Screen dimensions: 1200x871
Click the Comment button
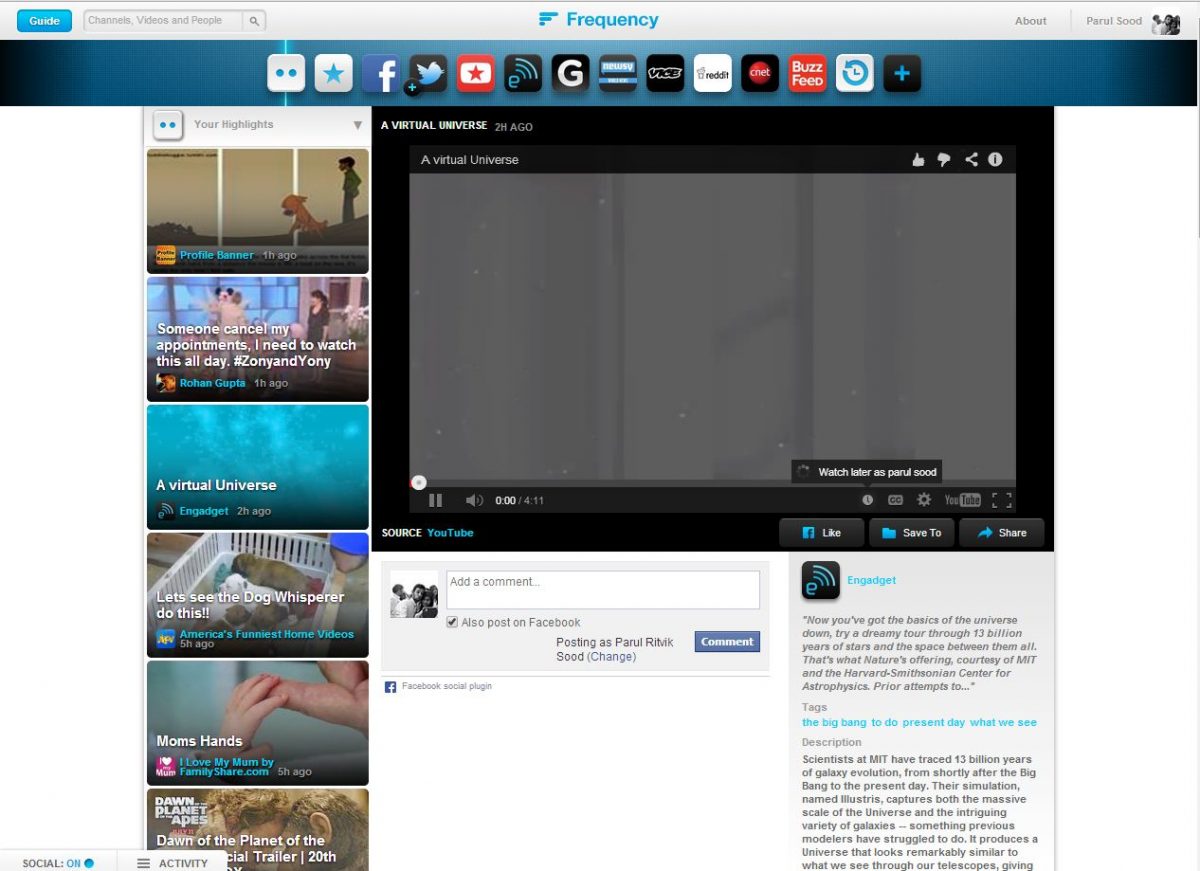pos(727,642)
